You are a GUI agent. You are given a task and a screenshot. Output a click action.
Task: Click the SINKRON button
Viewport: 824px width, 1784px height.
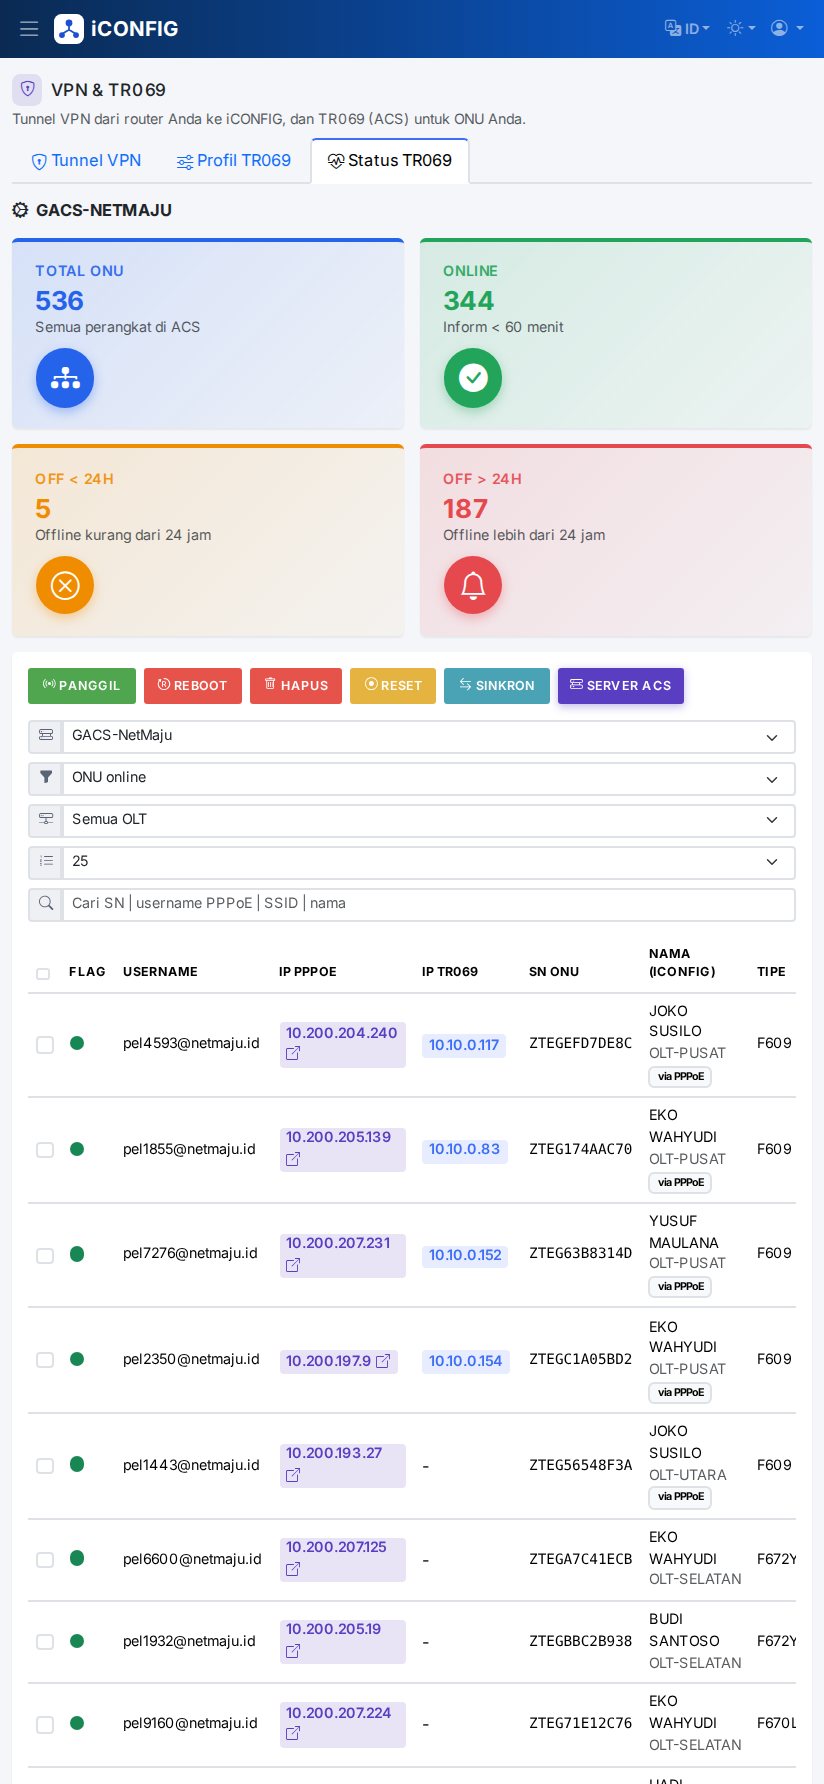click(497, 686)
